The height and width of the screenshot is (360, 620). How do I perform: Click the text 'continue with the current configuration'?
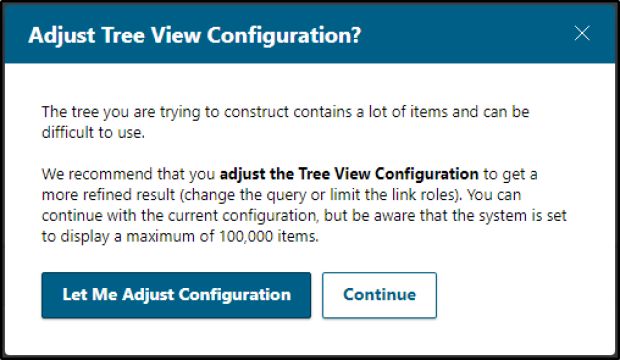180,216
